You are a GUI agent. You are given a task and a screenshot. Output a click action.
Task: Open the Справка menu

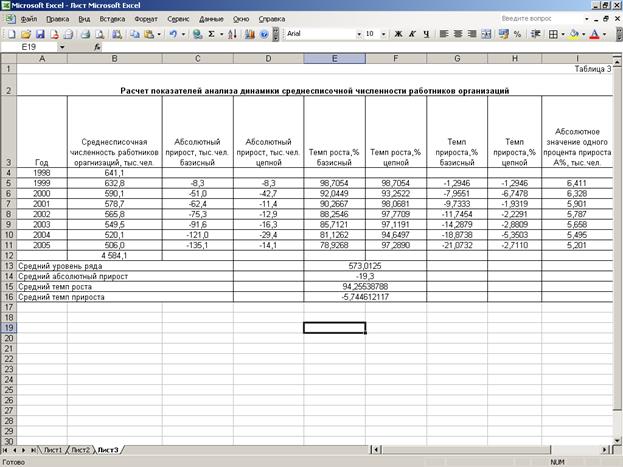point(272,19)
